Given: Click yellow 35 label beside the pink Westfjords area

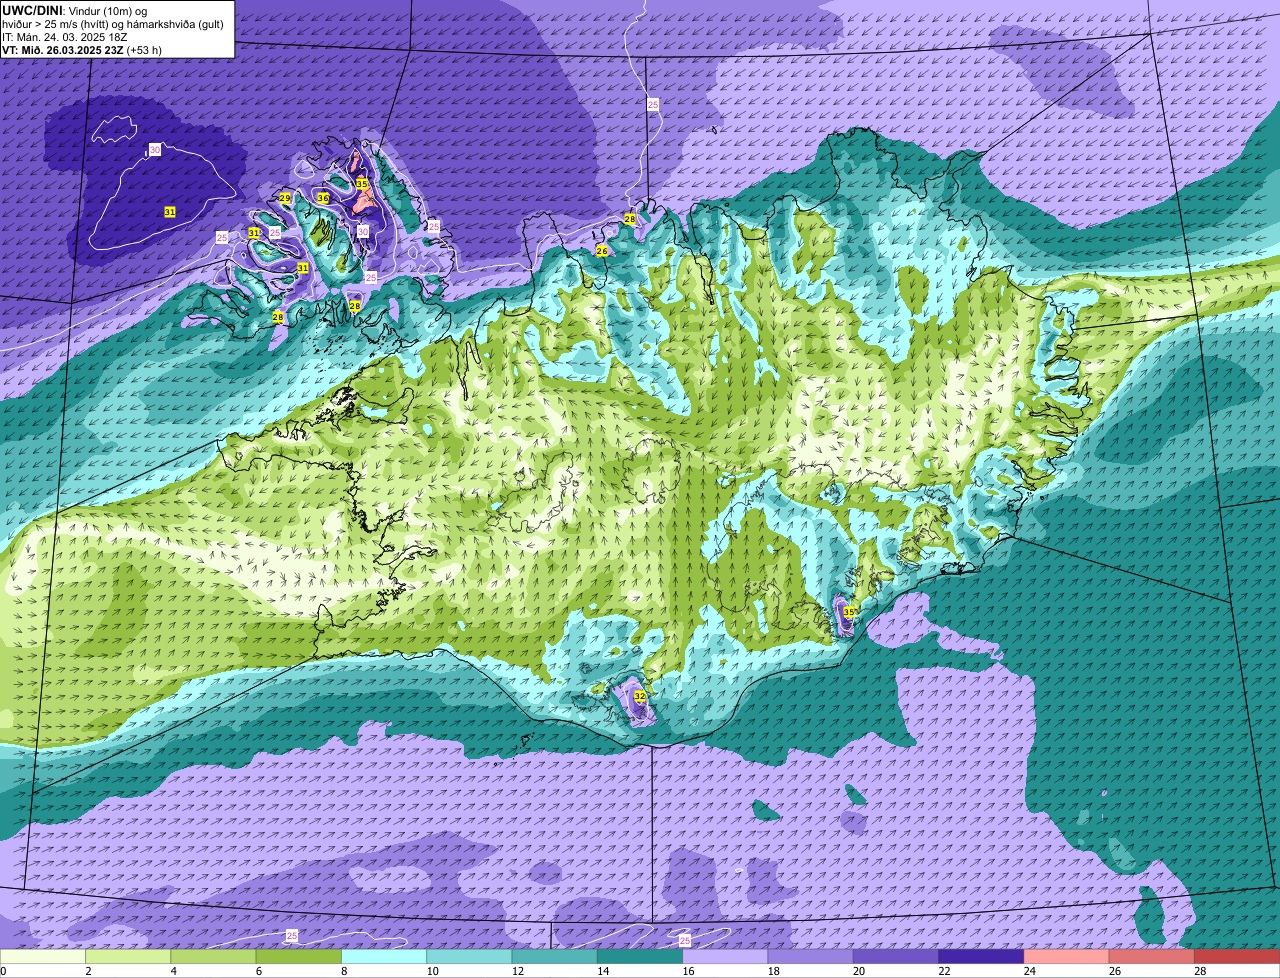Looking at the screenshot, I should (362, 184).
